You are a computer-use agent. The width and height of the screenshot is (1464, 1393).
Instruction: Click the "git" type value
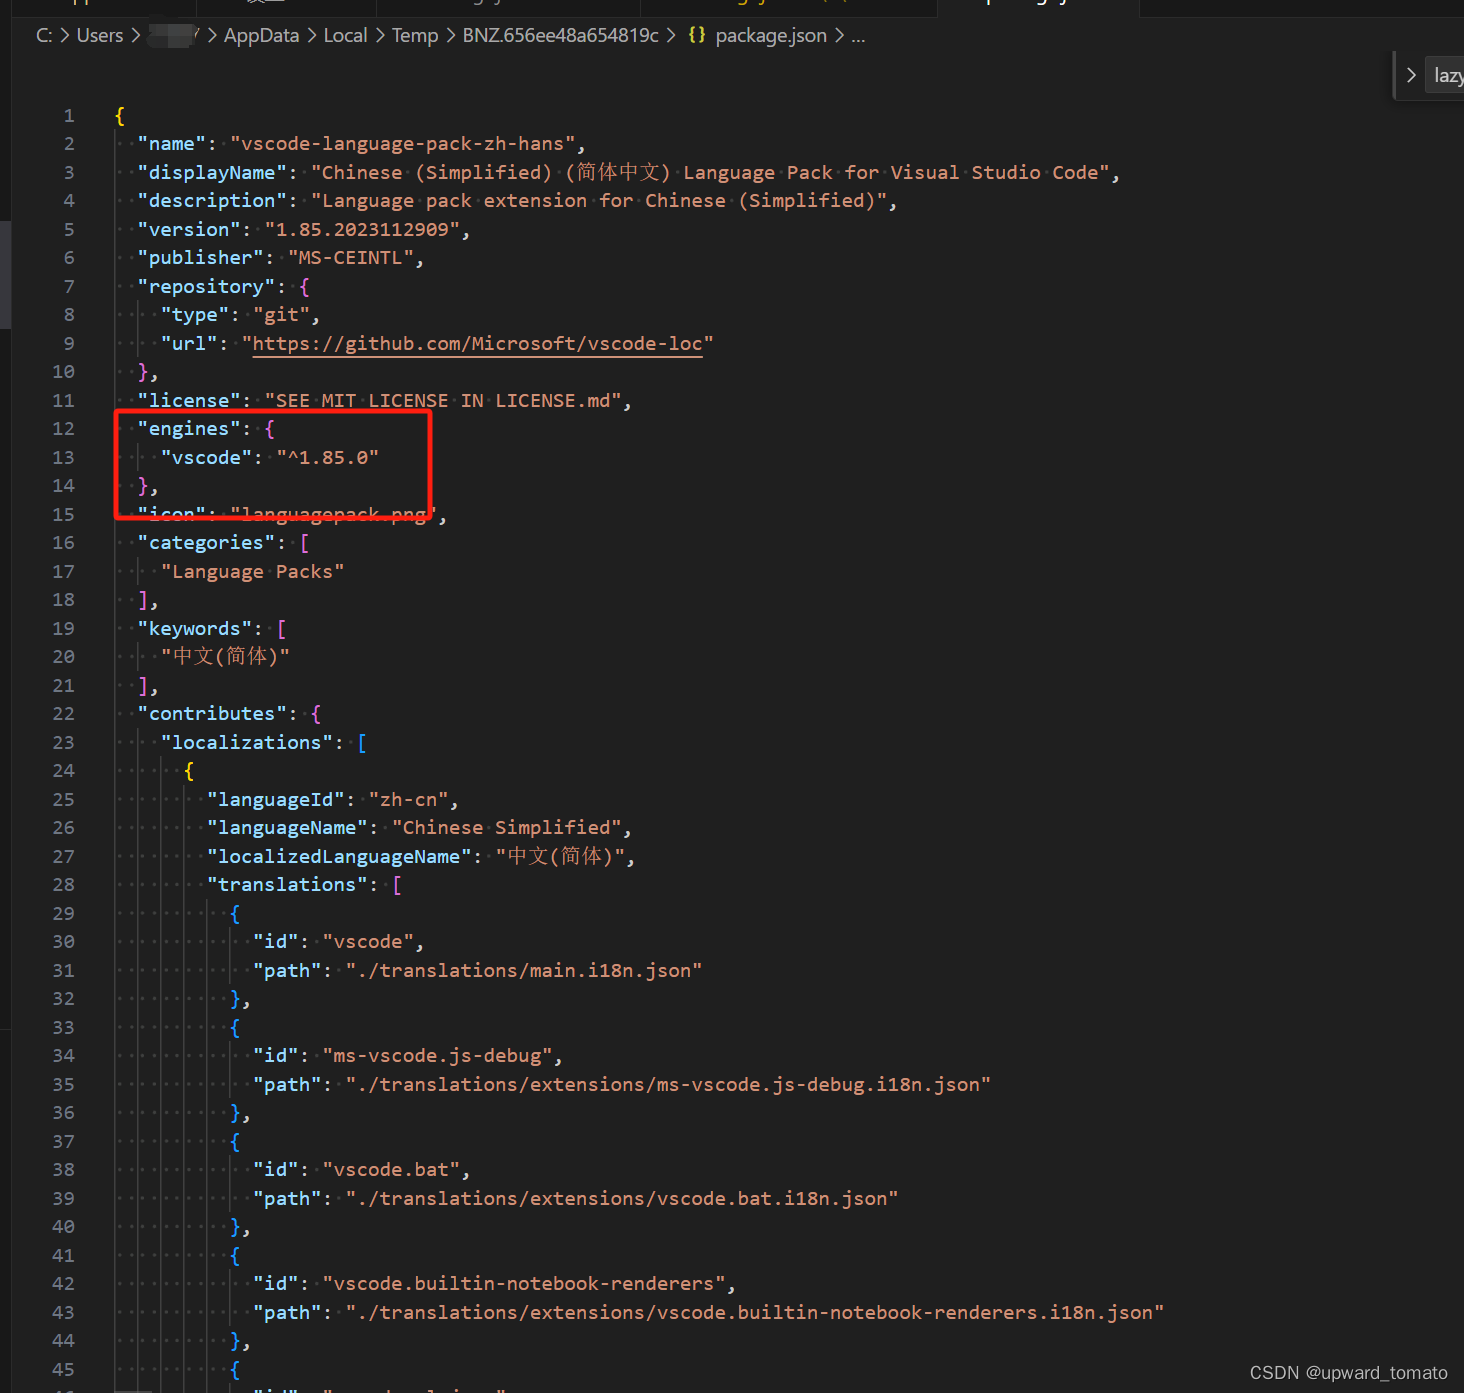coord(282,314)
